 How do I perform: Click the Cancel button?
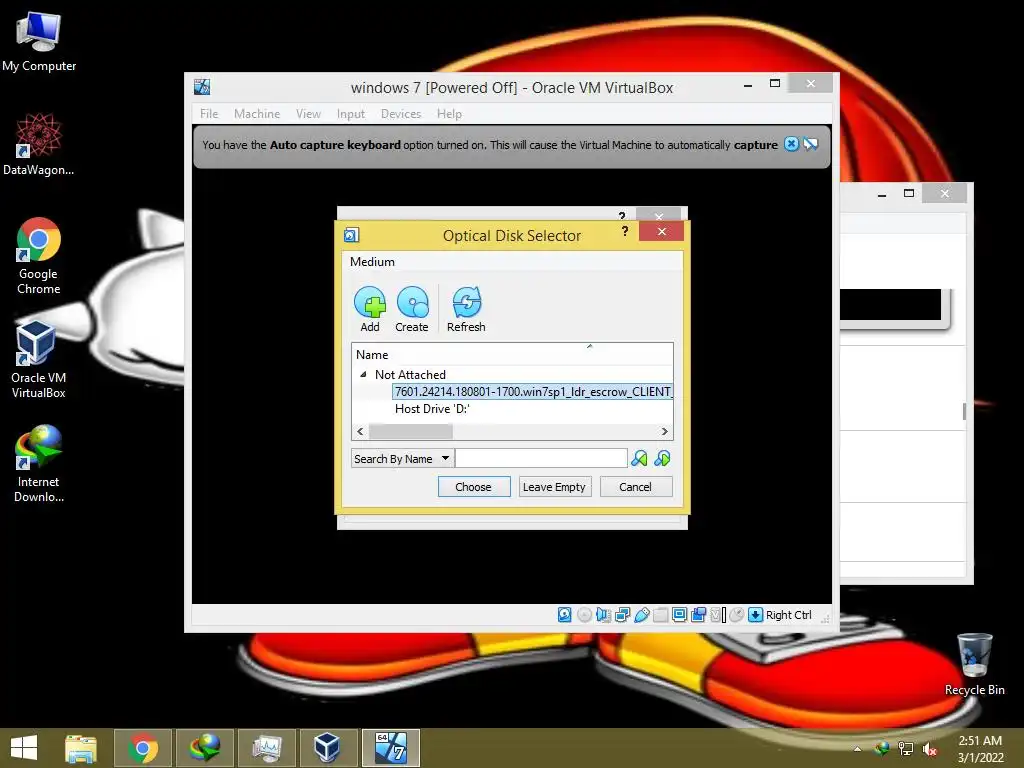635,487
